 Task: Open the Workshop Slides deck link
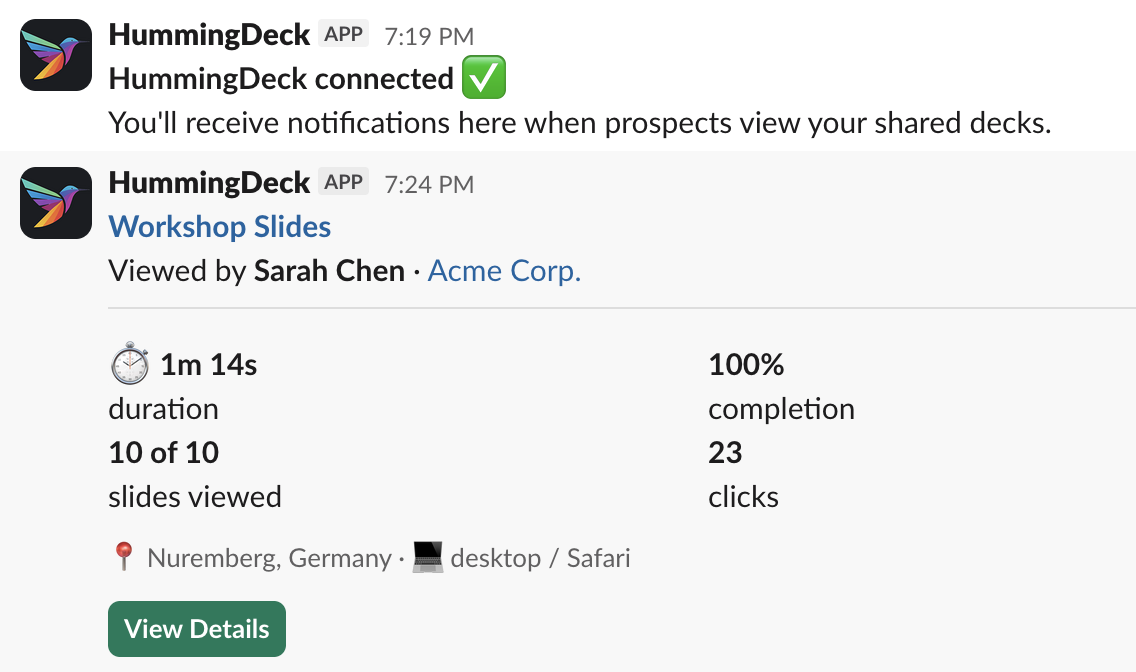[x=219, y=227]
